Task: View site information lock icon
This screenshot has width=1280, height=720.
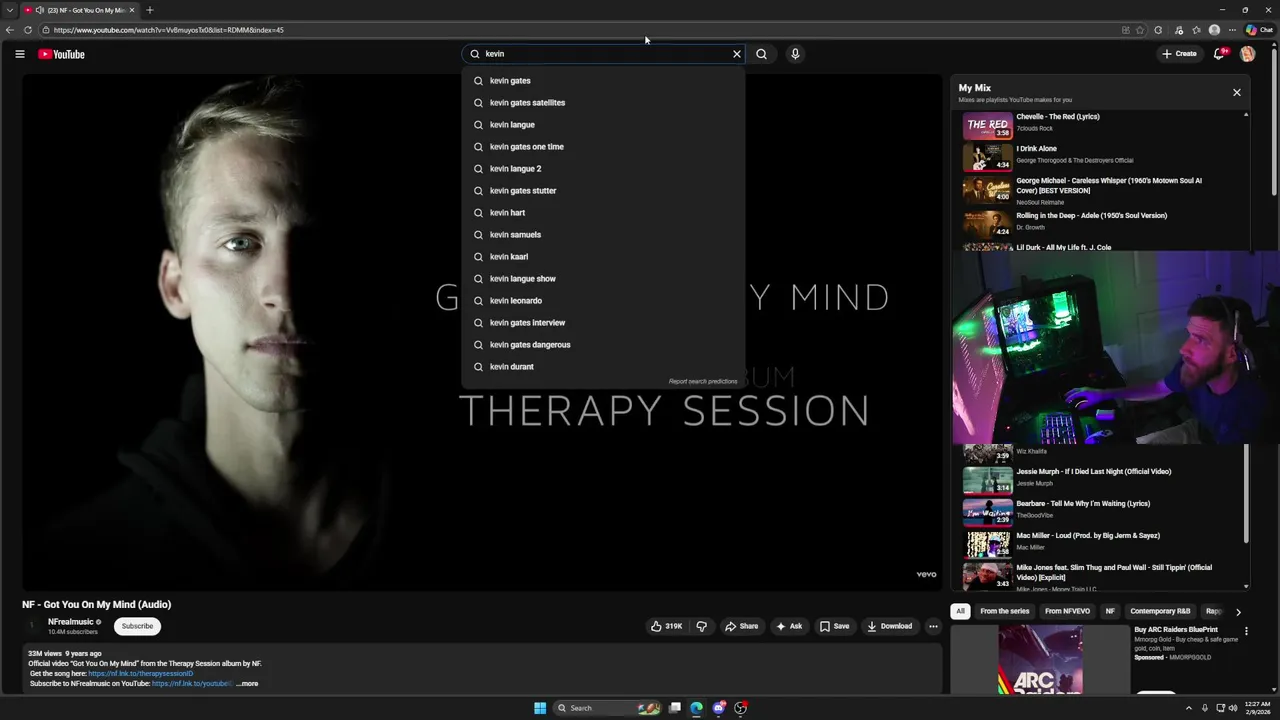Action: tap(45, 30)
